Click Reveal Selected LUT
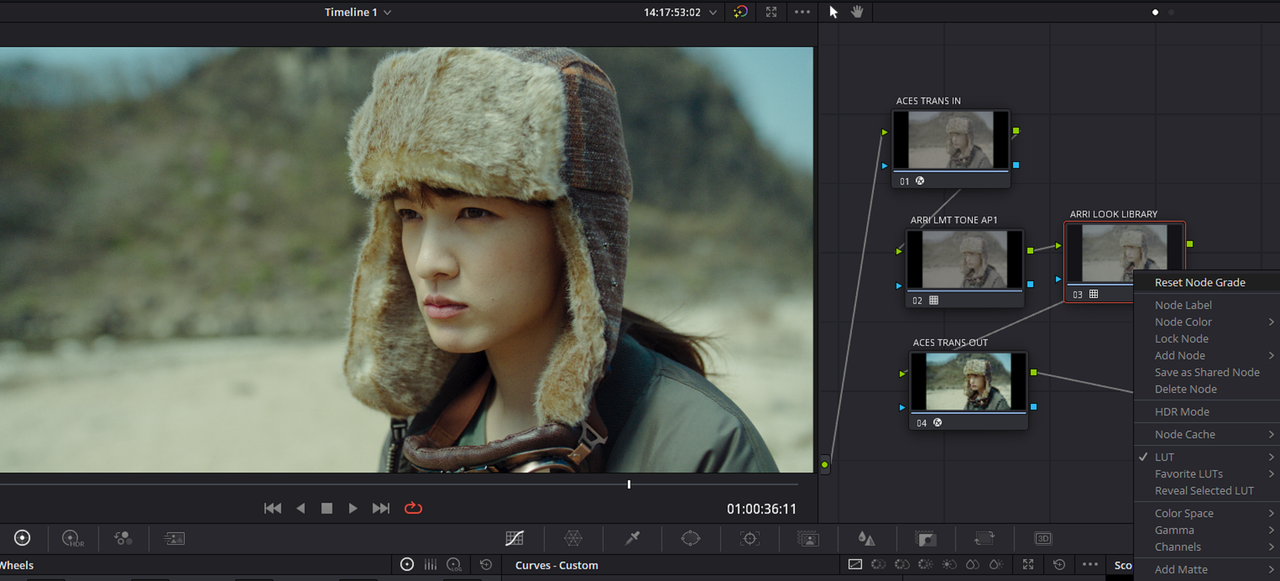The image size is (1280, 581). coord(1206,491)
